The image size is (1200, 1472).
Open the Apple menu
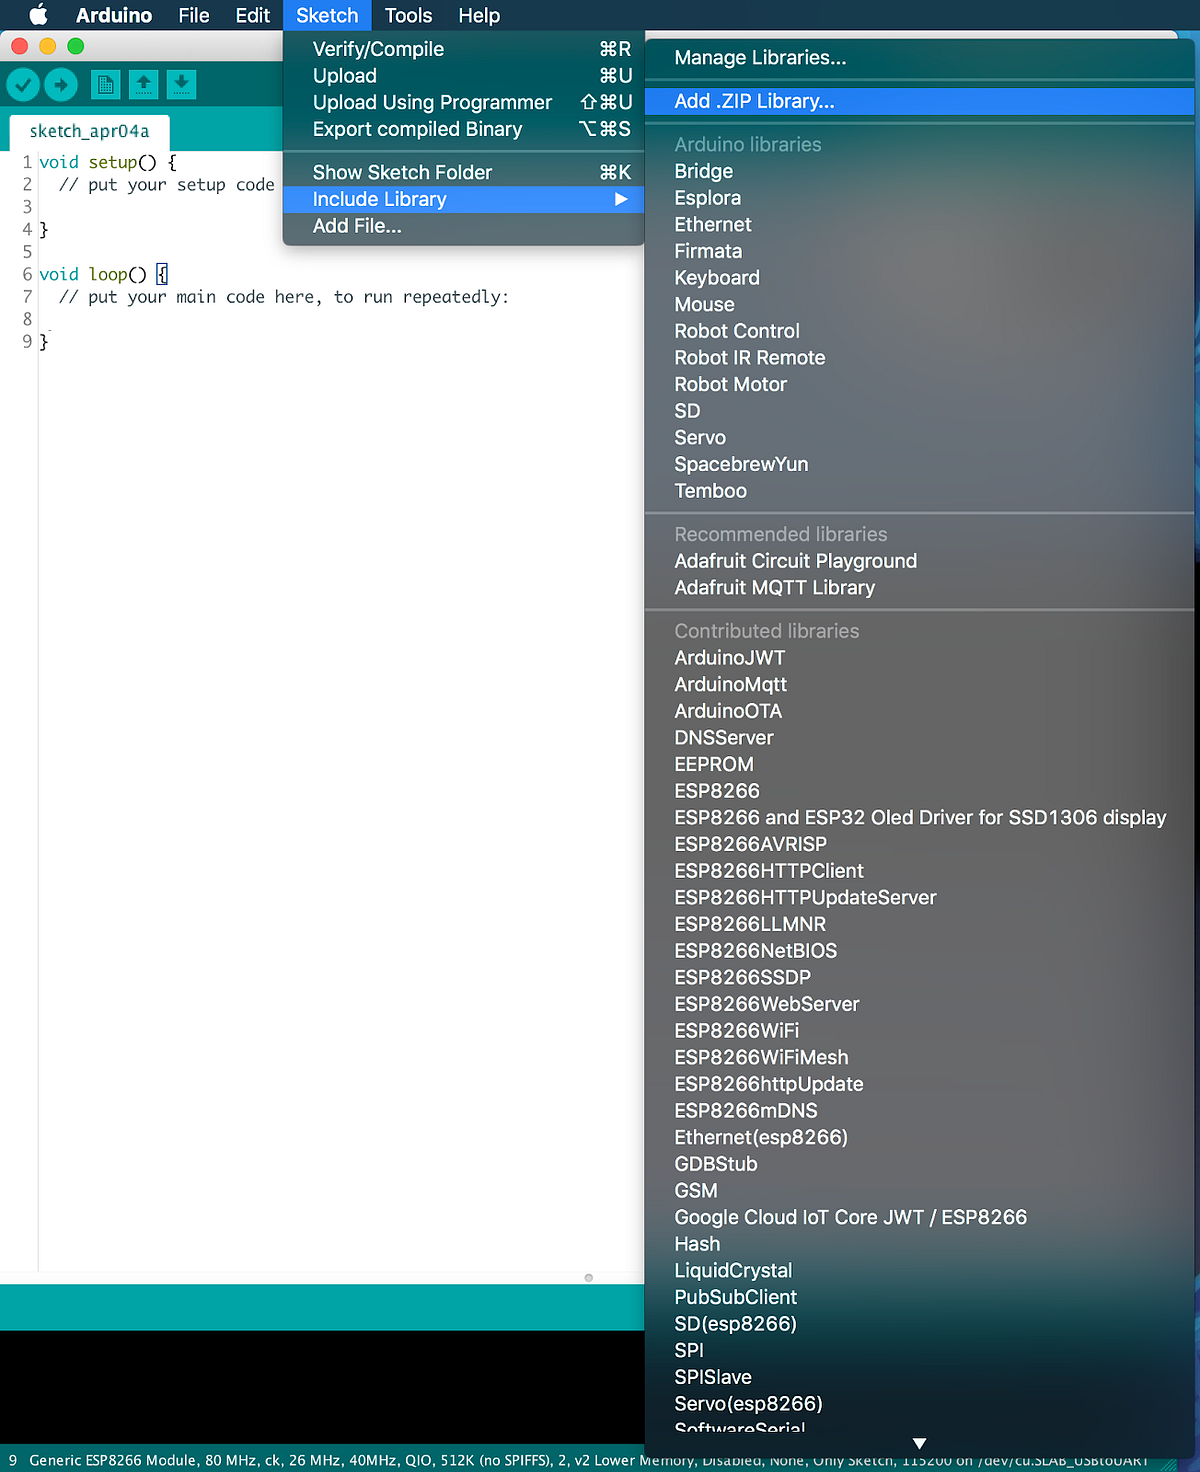tap(38, 15)
